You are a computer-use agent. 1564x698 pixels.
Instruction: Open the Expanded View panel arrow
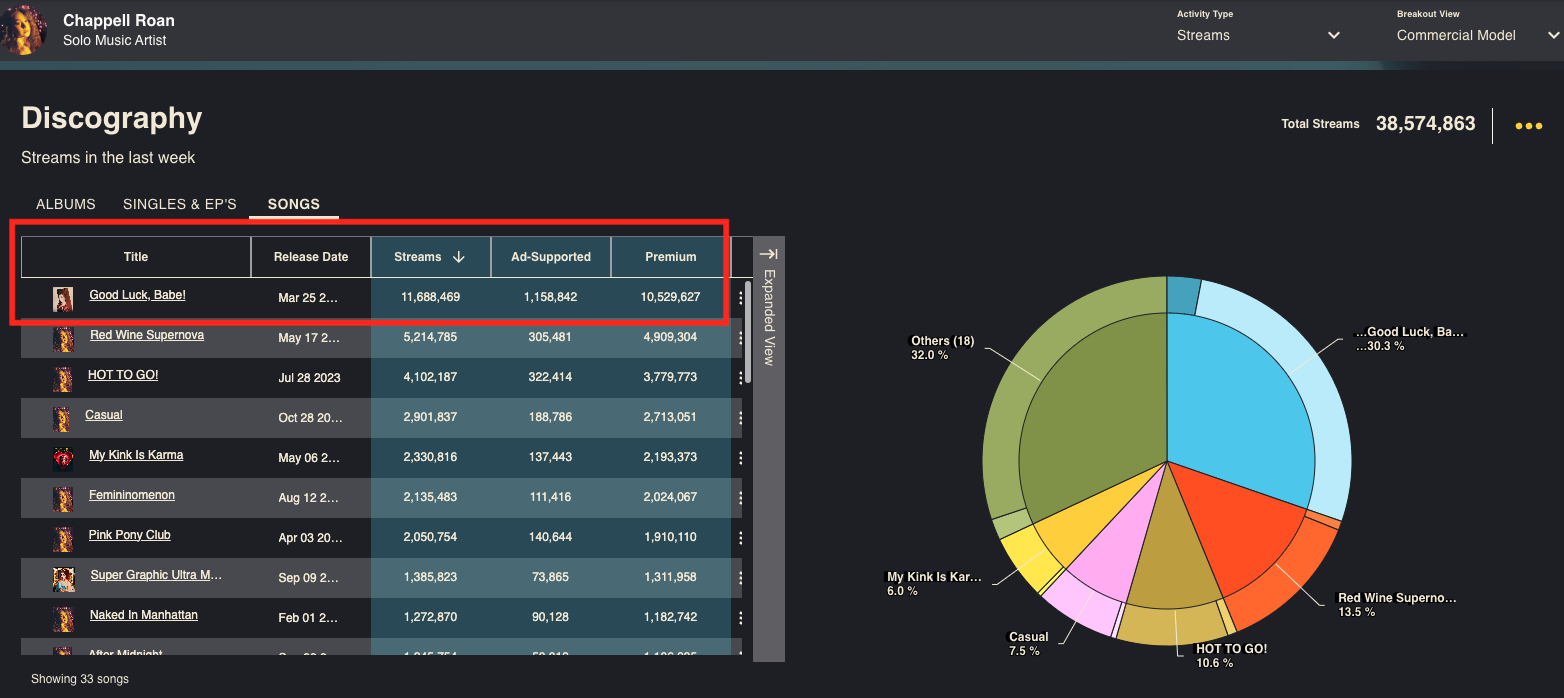coord(768,254)
